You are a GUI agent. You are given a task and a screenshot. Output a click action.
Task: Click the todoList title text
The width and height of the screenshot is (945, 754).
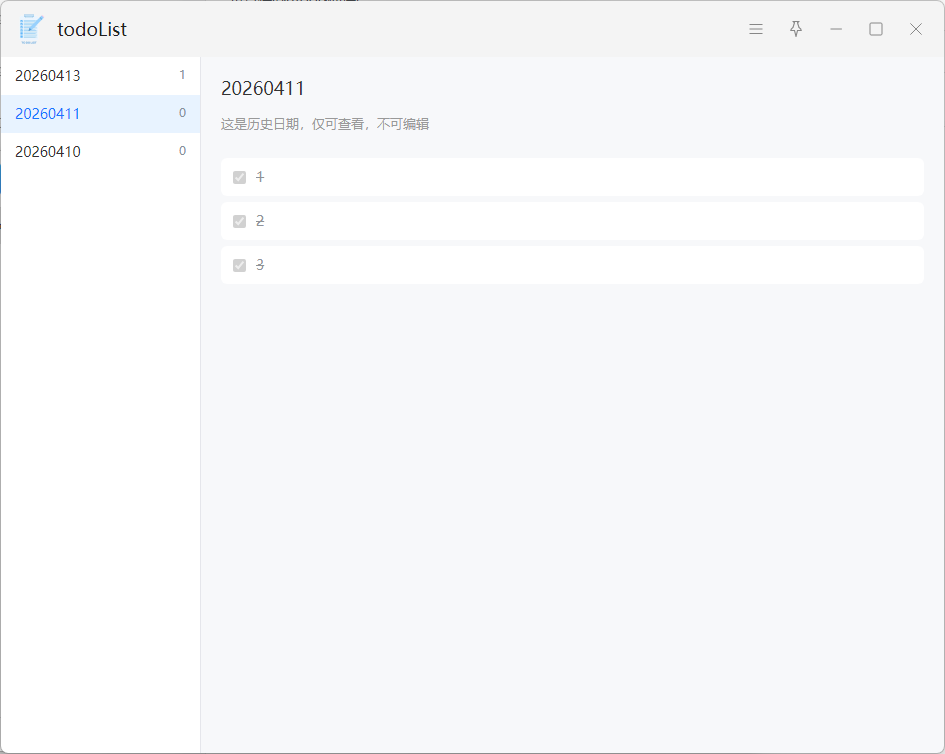point(92,30)
